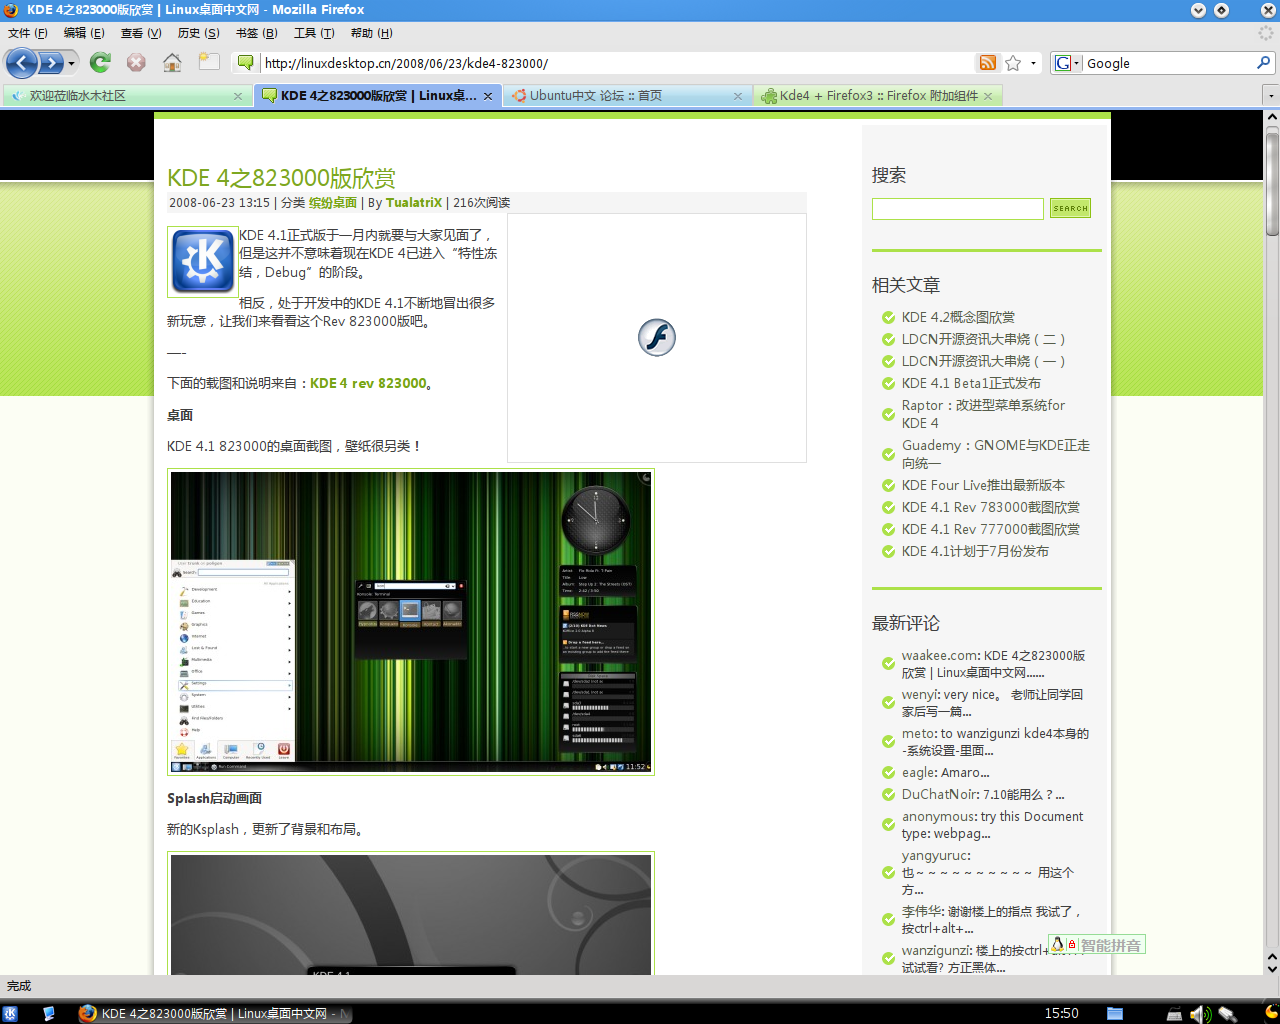Image resolution: width=1280 pixels, height=1024 pixels.
Task: Open the back/forward history dropdown arrow
Action: point(71,63)
